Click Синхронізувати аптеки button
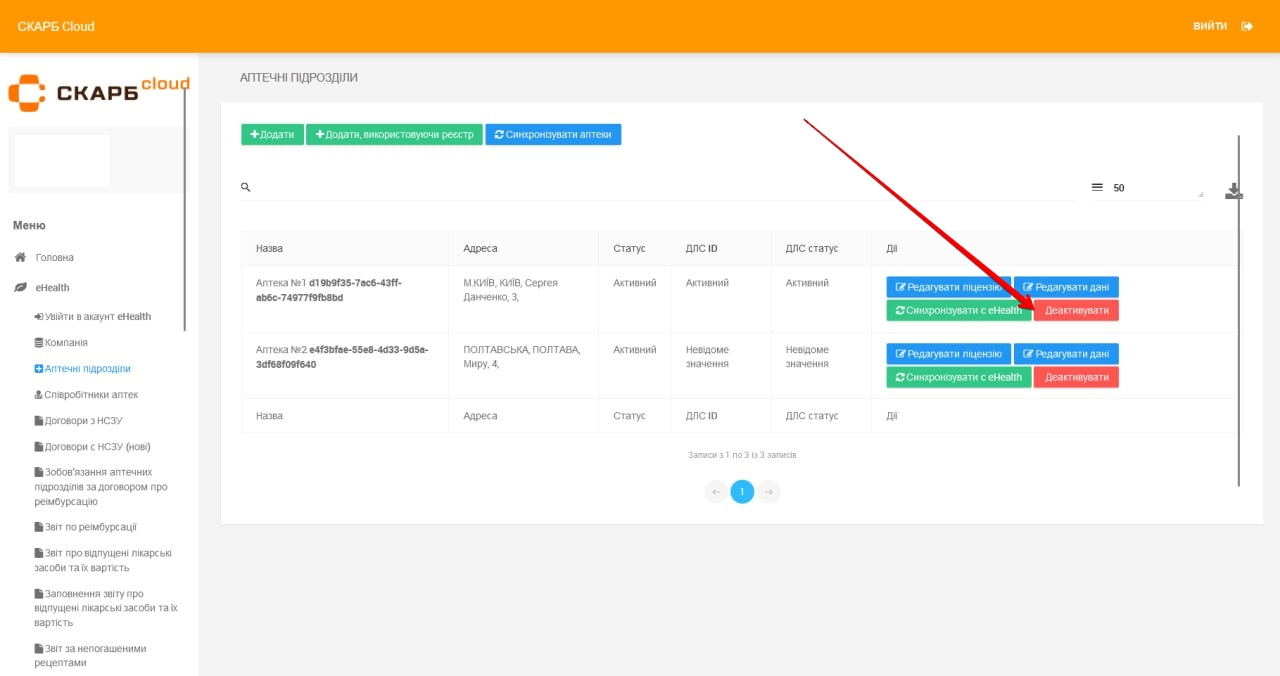This screenshot has width=1280, height=676. click(553, 135)
